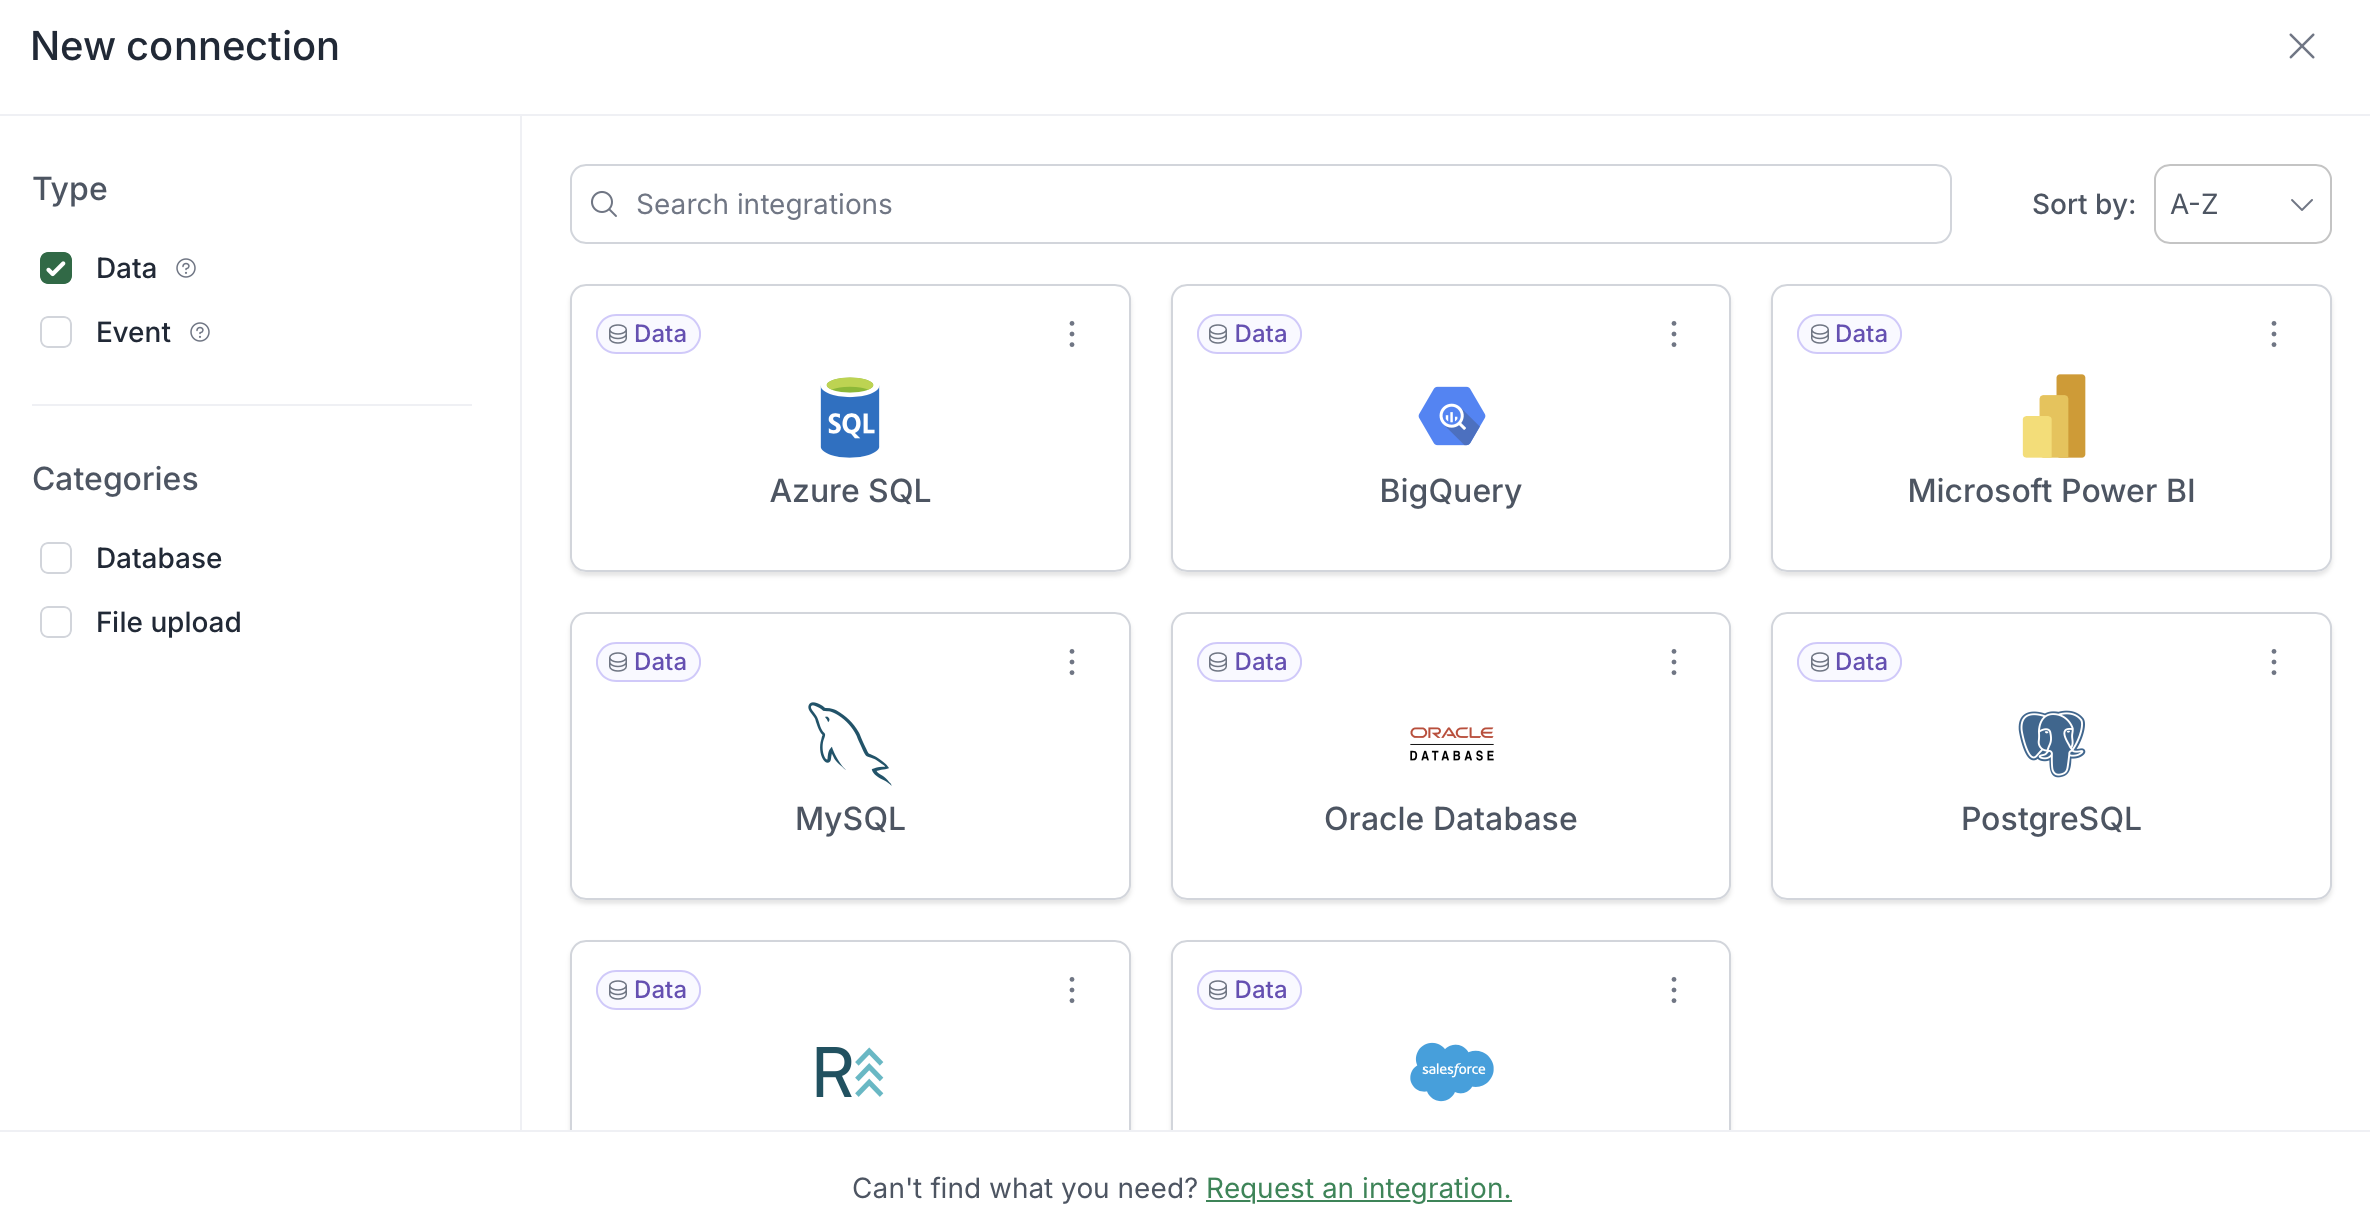Click the Azure SQL database icon

[x=850, y=417]
